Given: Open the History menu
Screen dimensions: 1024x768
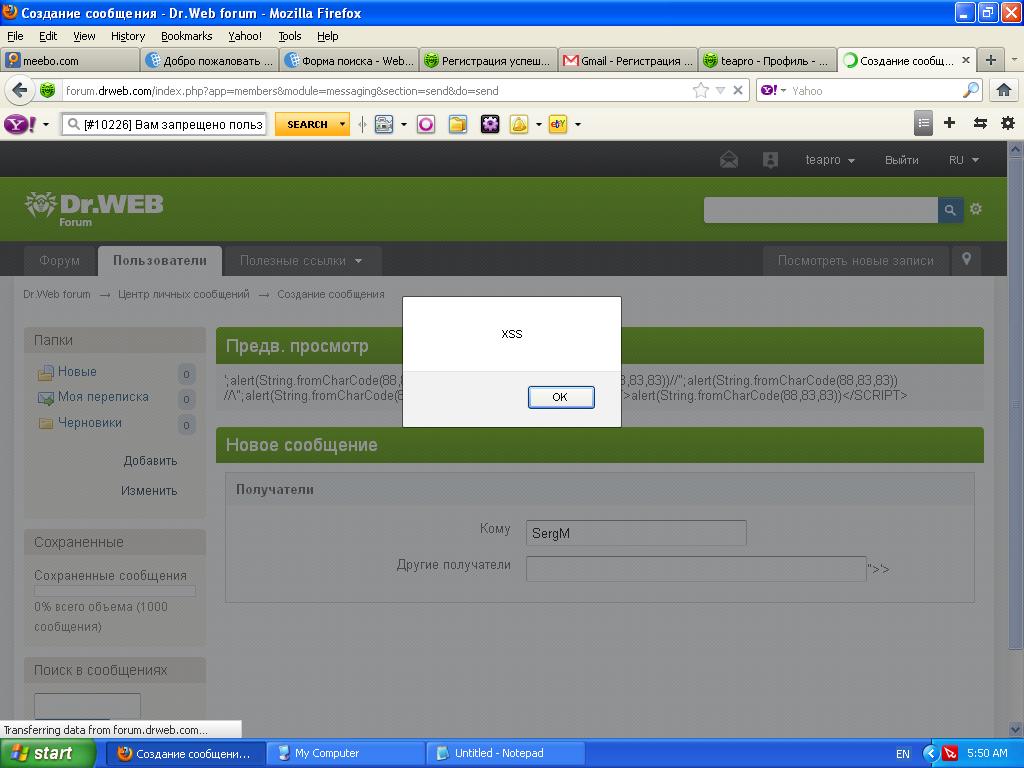Looking at the screenshot, I should (127, 36).
